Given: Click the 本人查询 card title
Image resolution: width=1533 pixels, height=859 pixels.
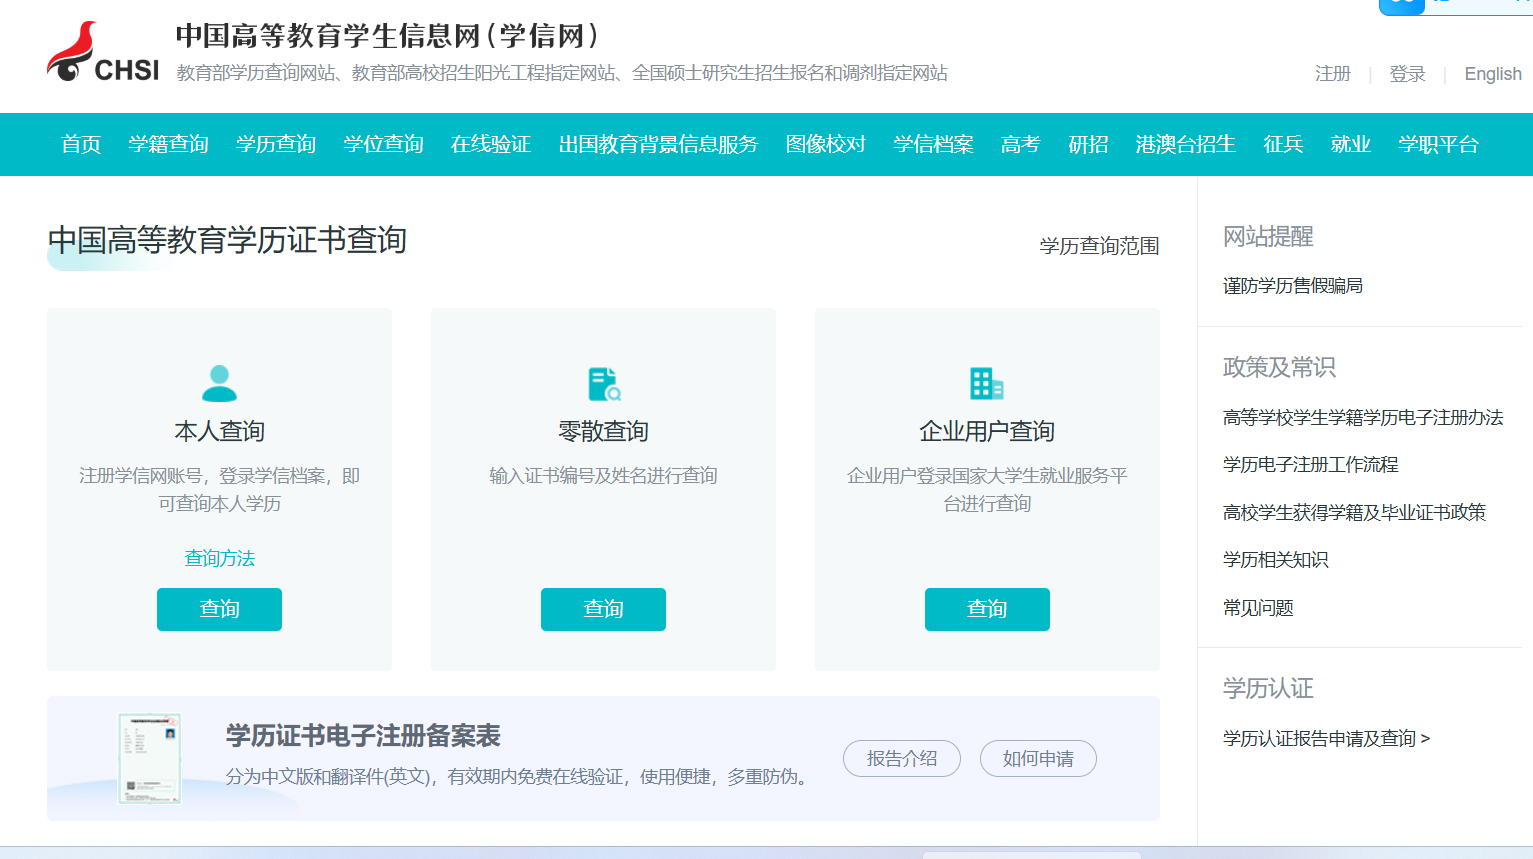Looking at the screenshot, I should click(219, 431).
